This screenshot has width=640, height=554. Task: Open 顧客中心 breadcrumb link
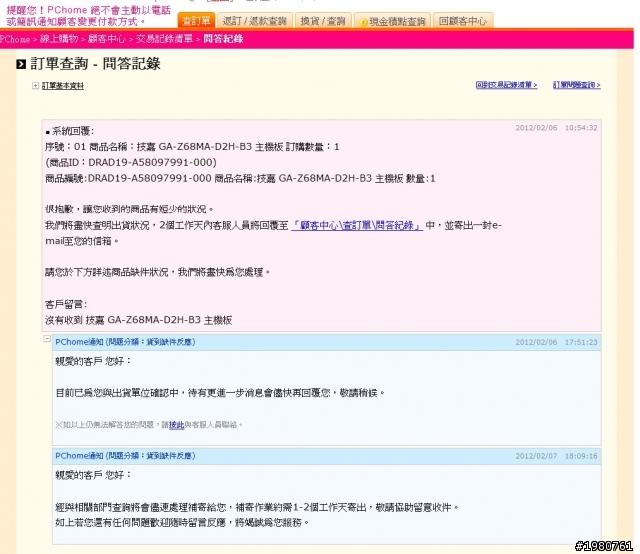[x=107, y=39]
